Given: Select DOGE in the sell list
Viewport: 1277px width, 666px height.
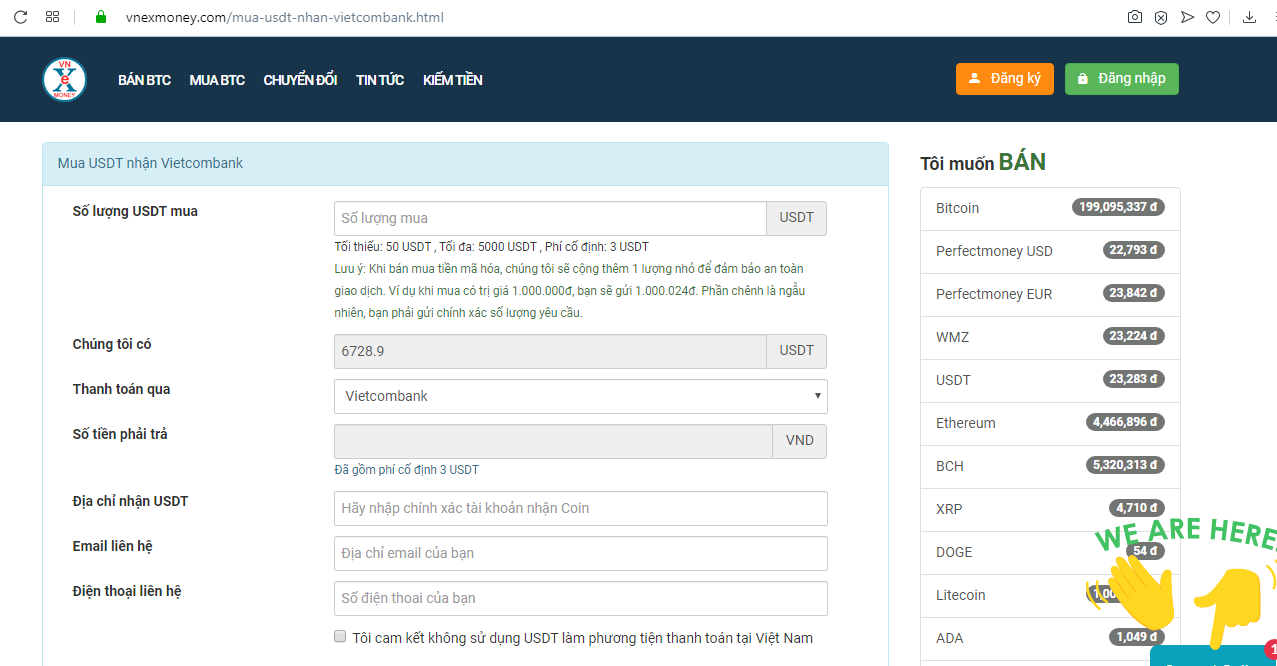Looking at the screenshot, I should 1050,552.
